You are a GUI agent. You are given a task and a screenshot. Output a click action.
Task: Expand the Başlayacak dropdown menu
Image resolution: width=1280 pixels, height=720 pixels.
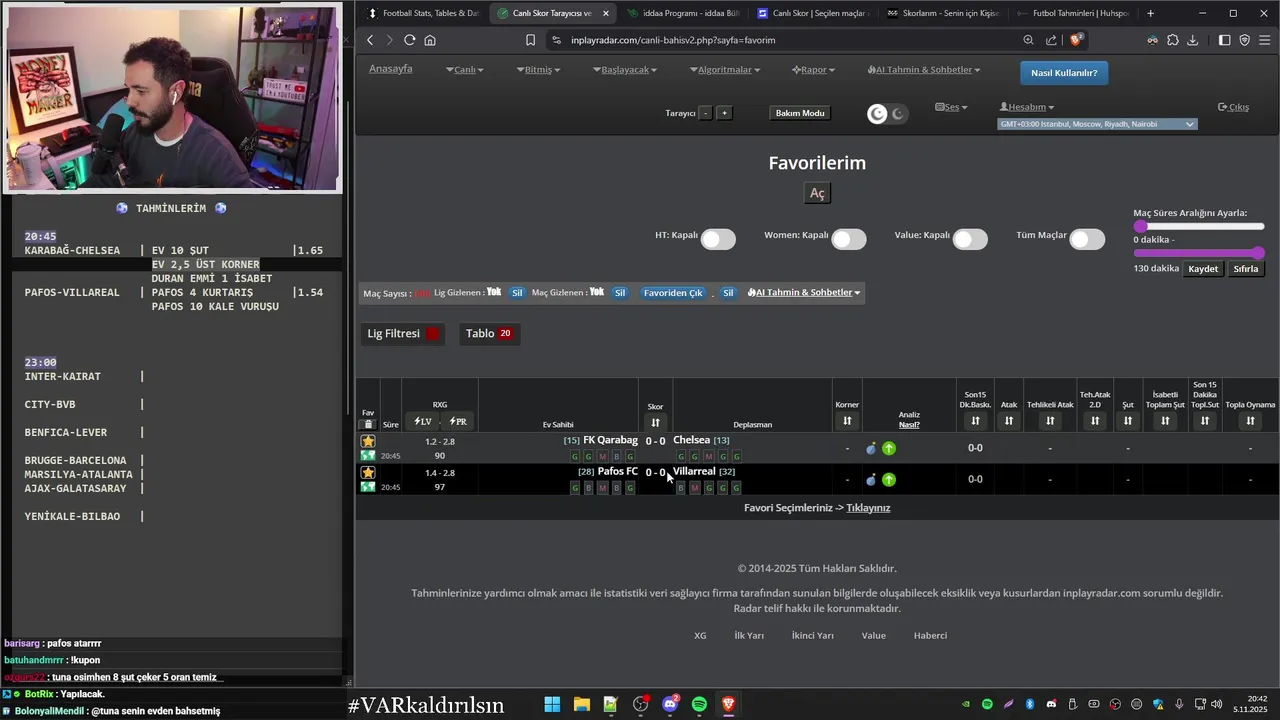[x=625, y=70]
